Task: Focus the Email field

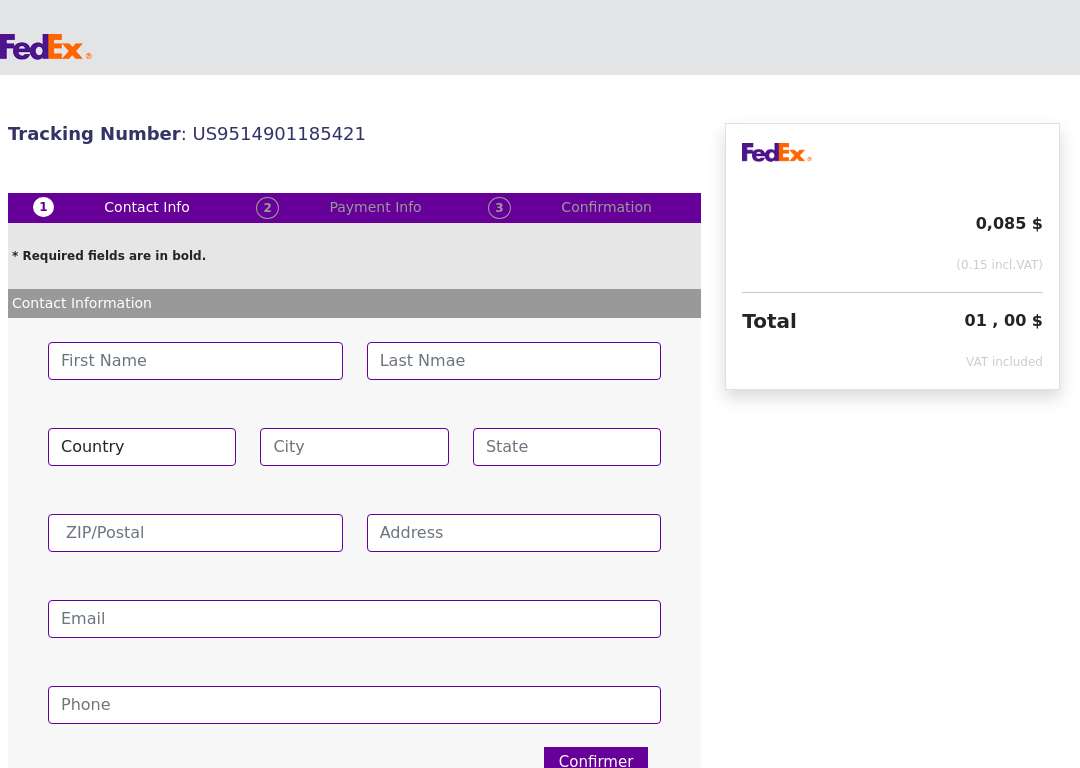Action: click(354, 619)
